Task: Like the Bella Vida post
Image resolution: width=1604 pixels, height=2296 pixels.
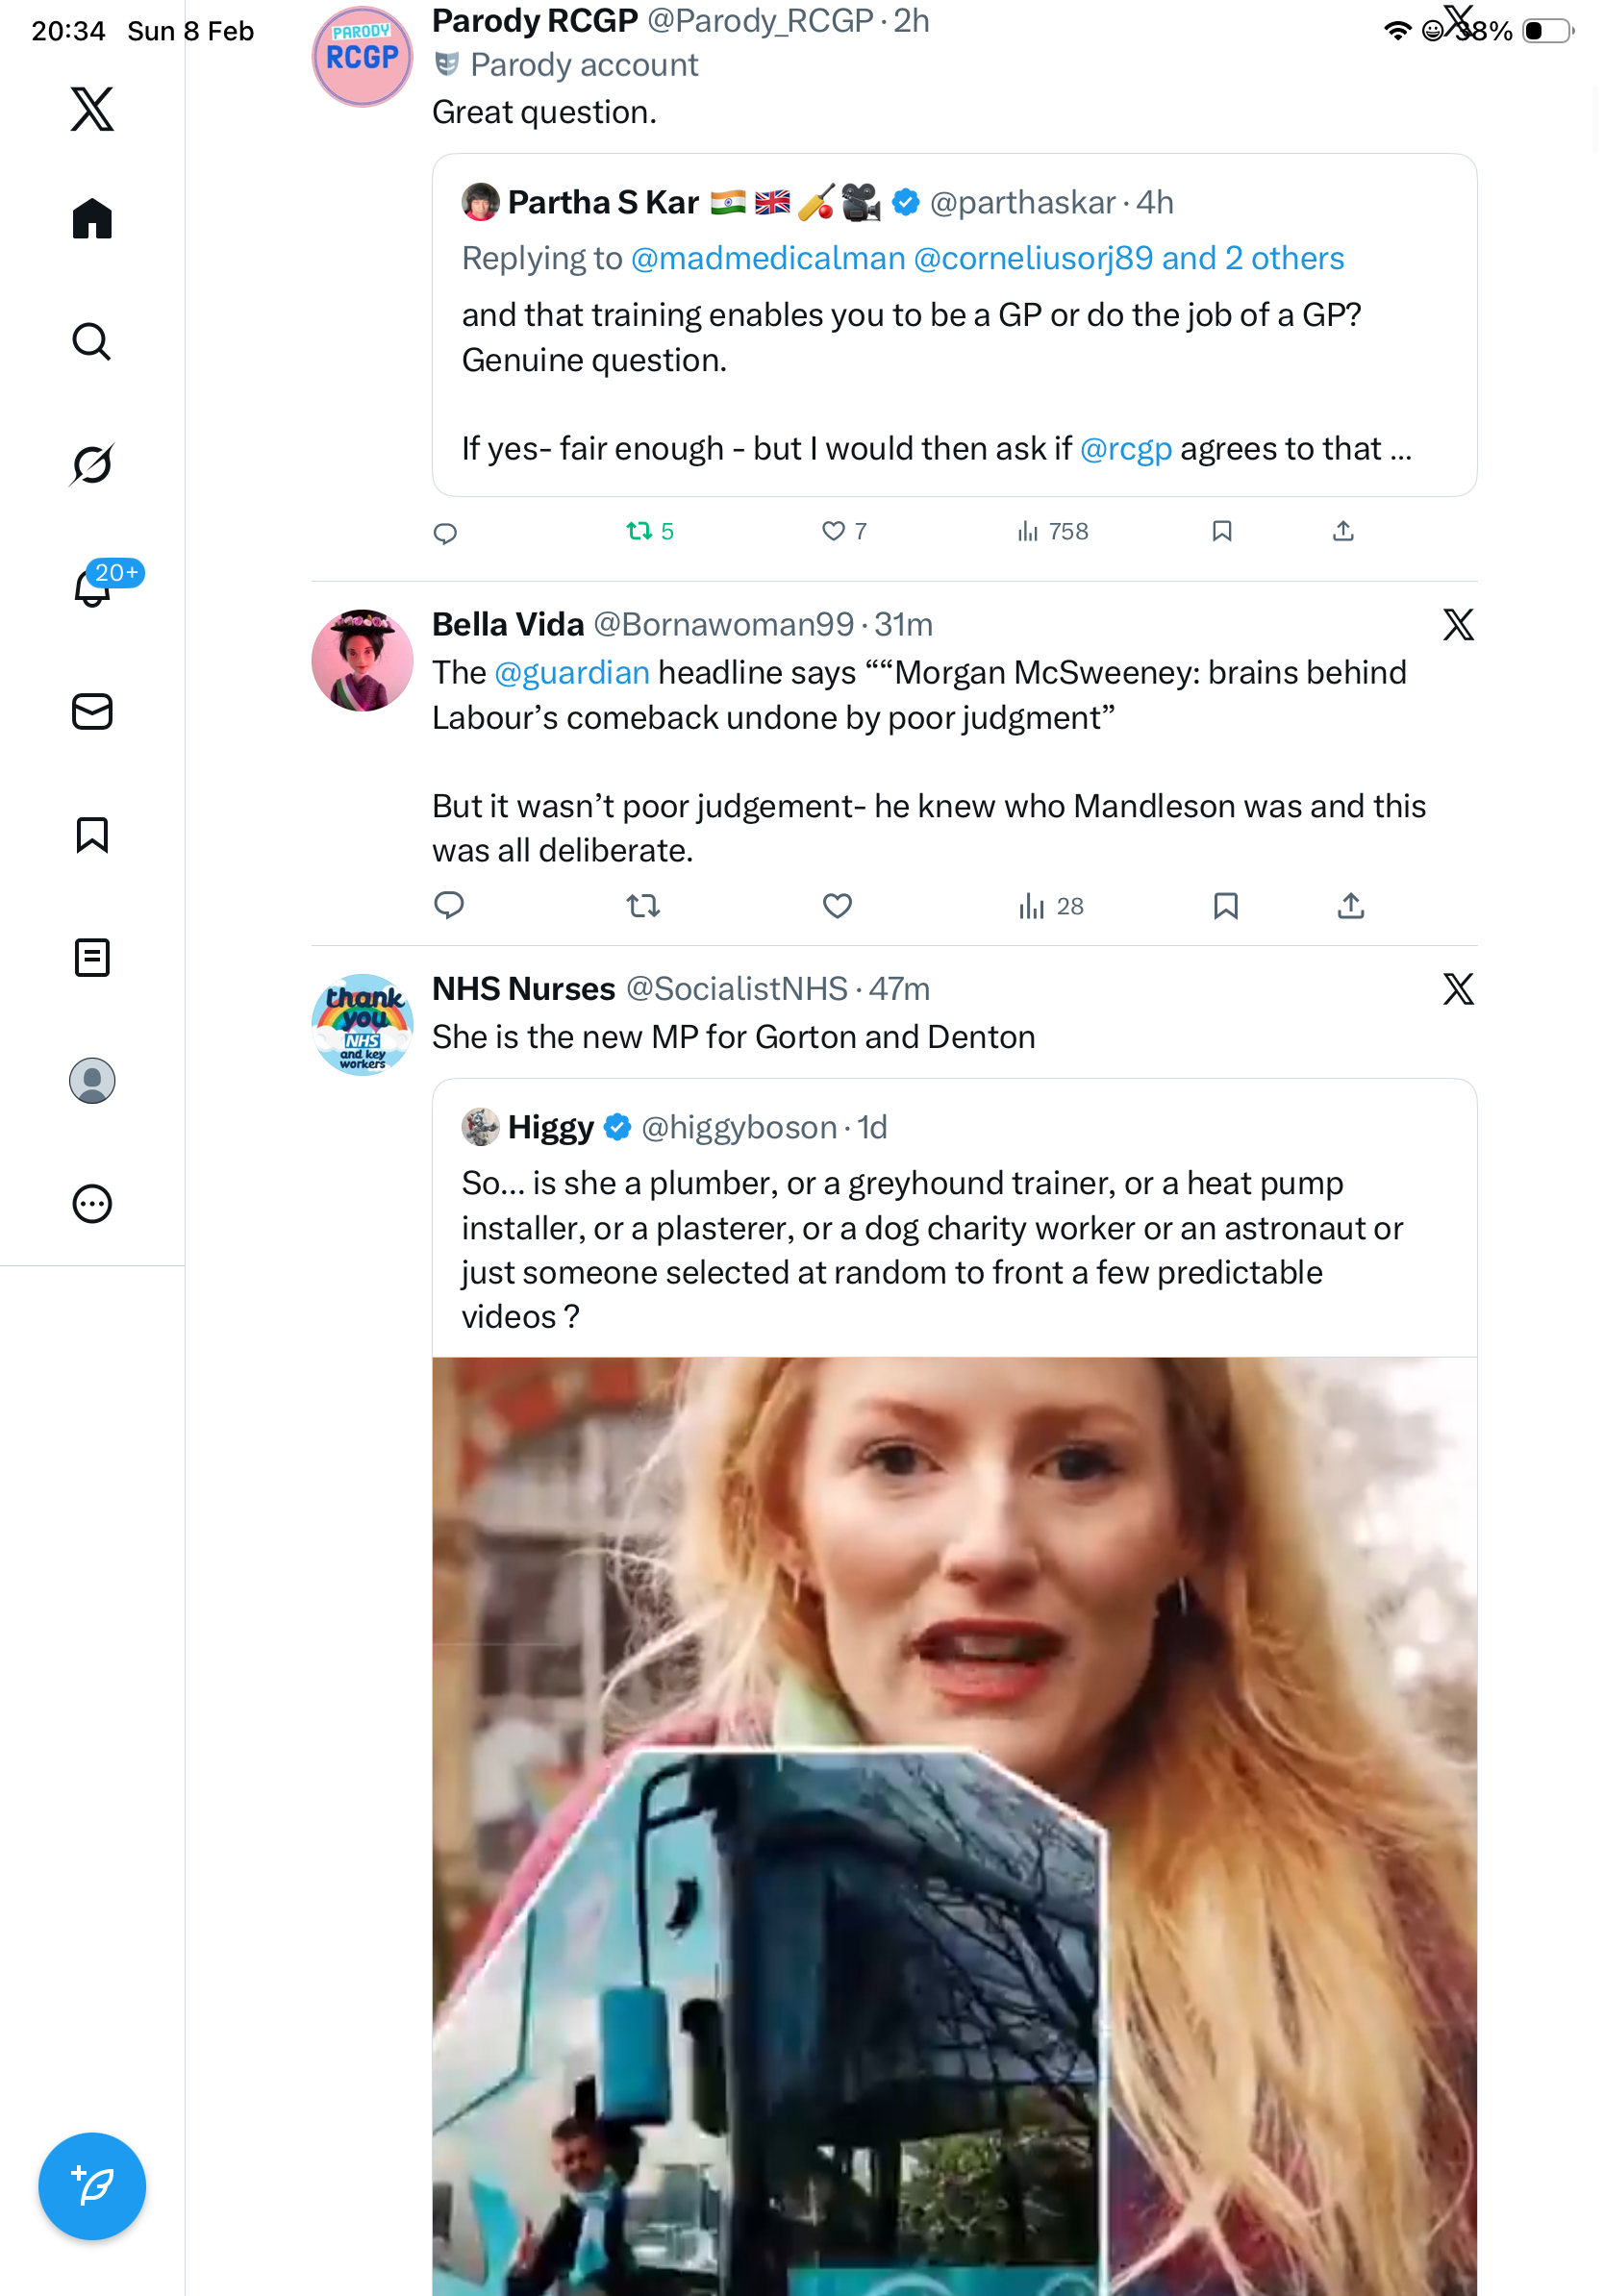Action: click(837, 906)
